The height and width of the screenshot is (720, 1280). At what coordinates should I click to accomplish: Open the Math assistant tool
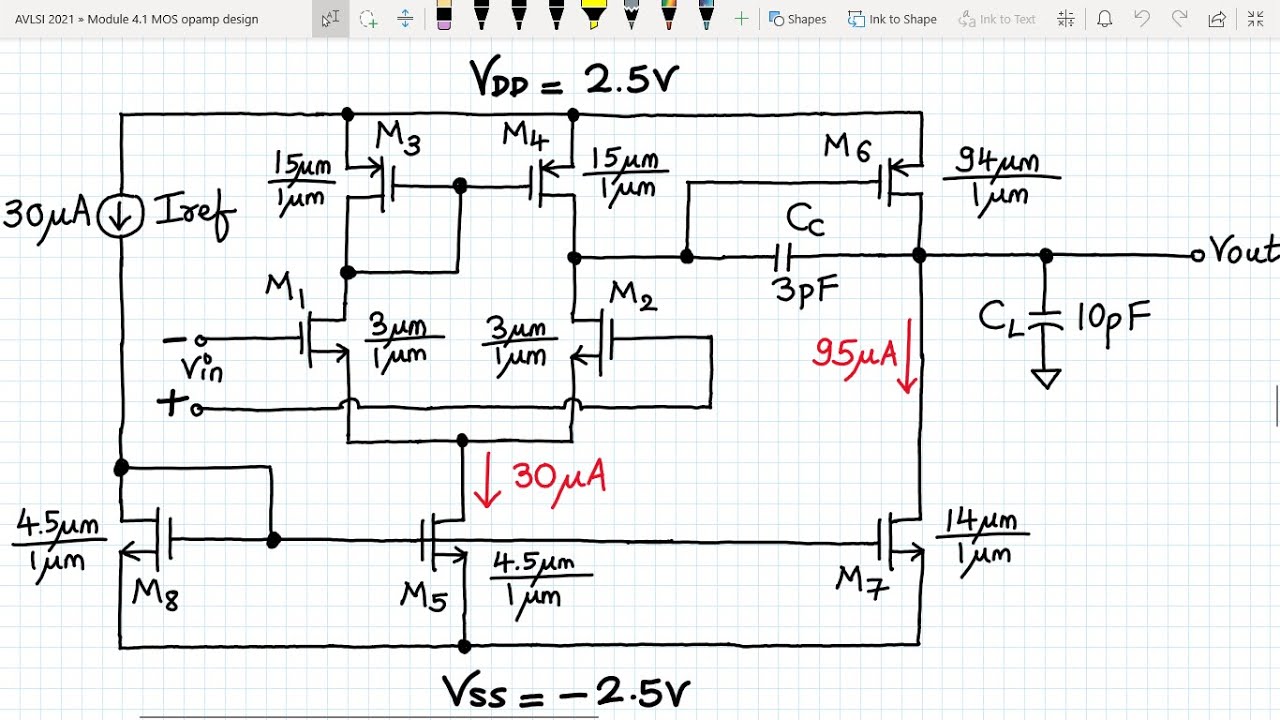pyautogui.click(x=1066, y=19)
